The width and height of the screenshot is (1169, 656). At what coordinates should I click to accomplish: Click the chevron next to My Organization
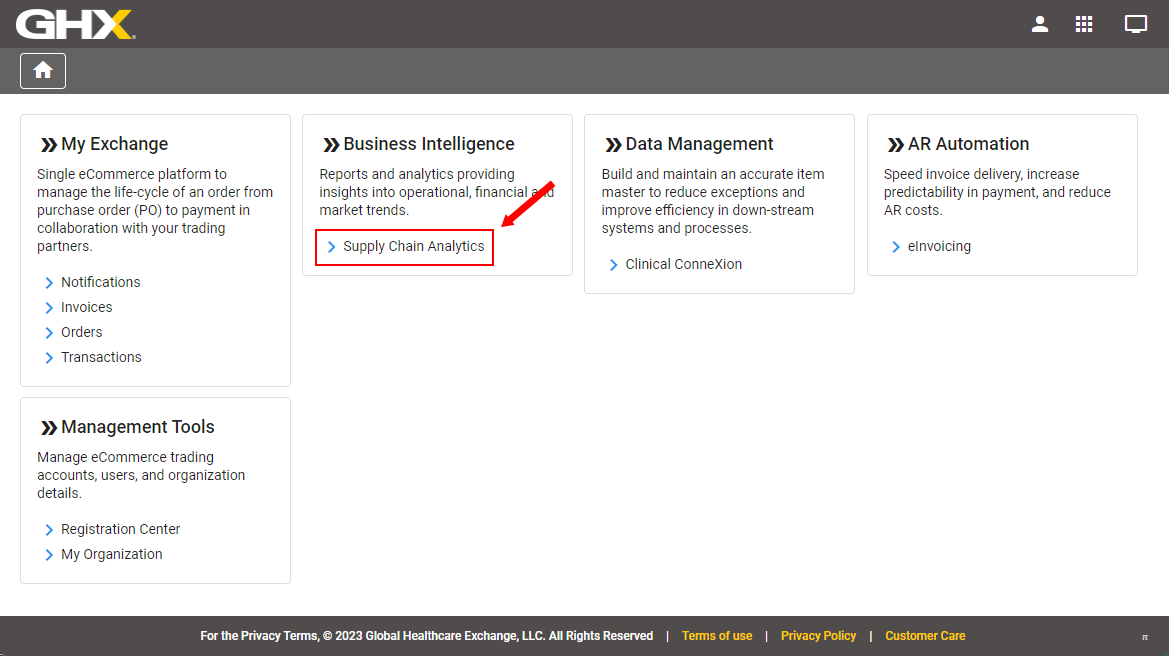pyautogui.click(x=49, y=555)
